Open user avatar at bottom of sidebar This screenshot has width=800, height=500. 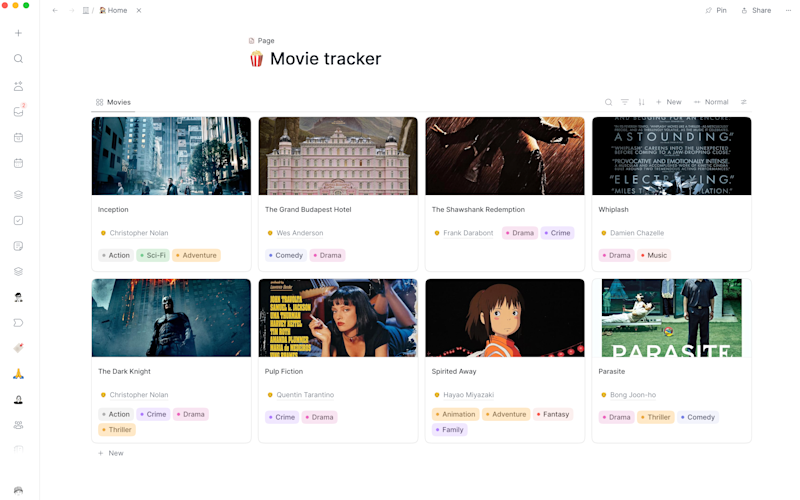[18, 491]
